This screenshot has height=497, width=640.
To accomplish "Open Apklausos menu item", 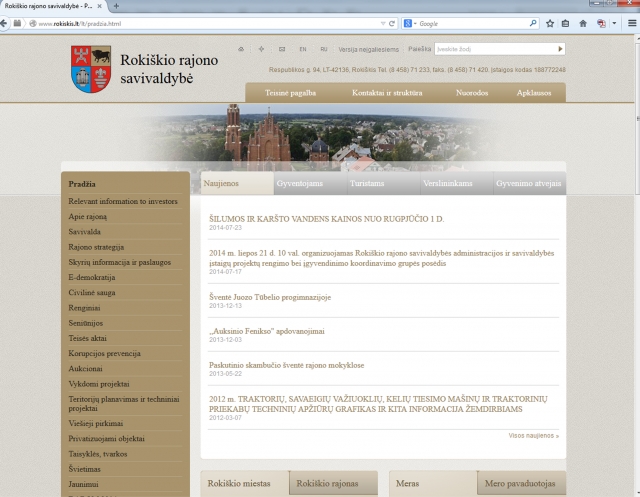I will [534, 93].
